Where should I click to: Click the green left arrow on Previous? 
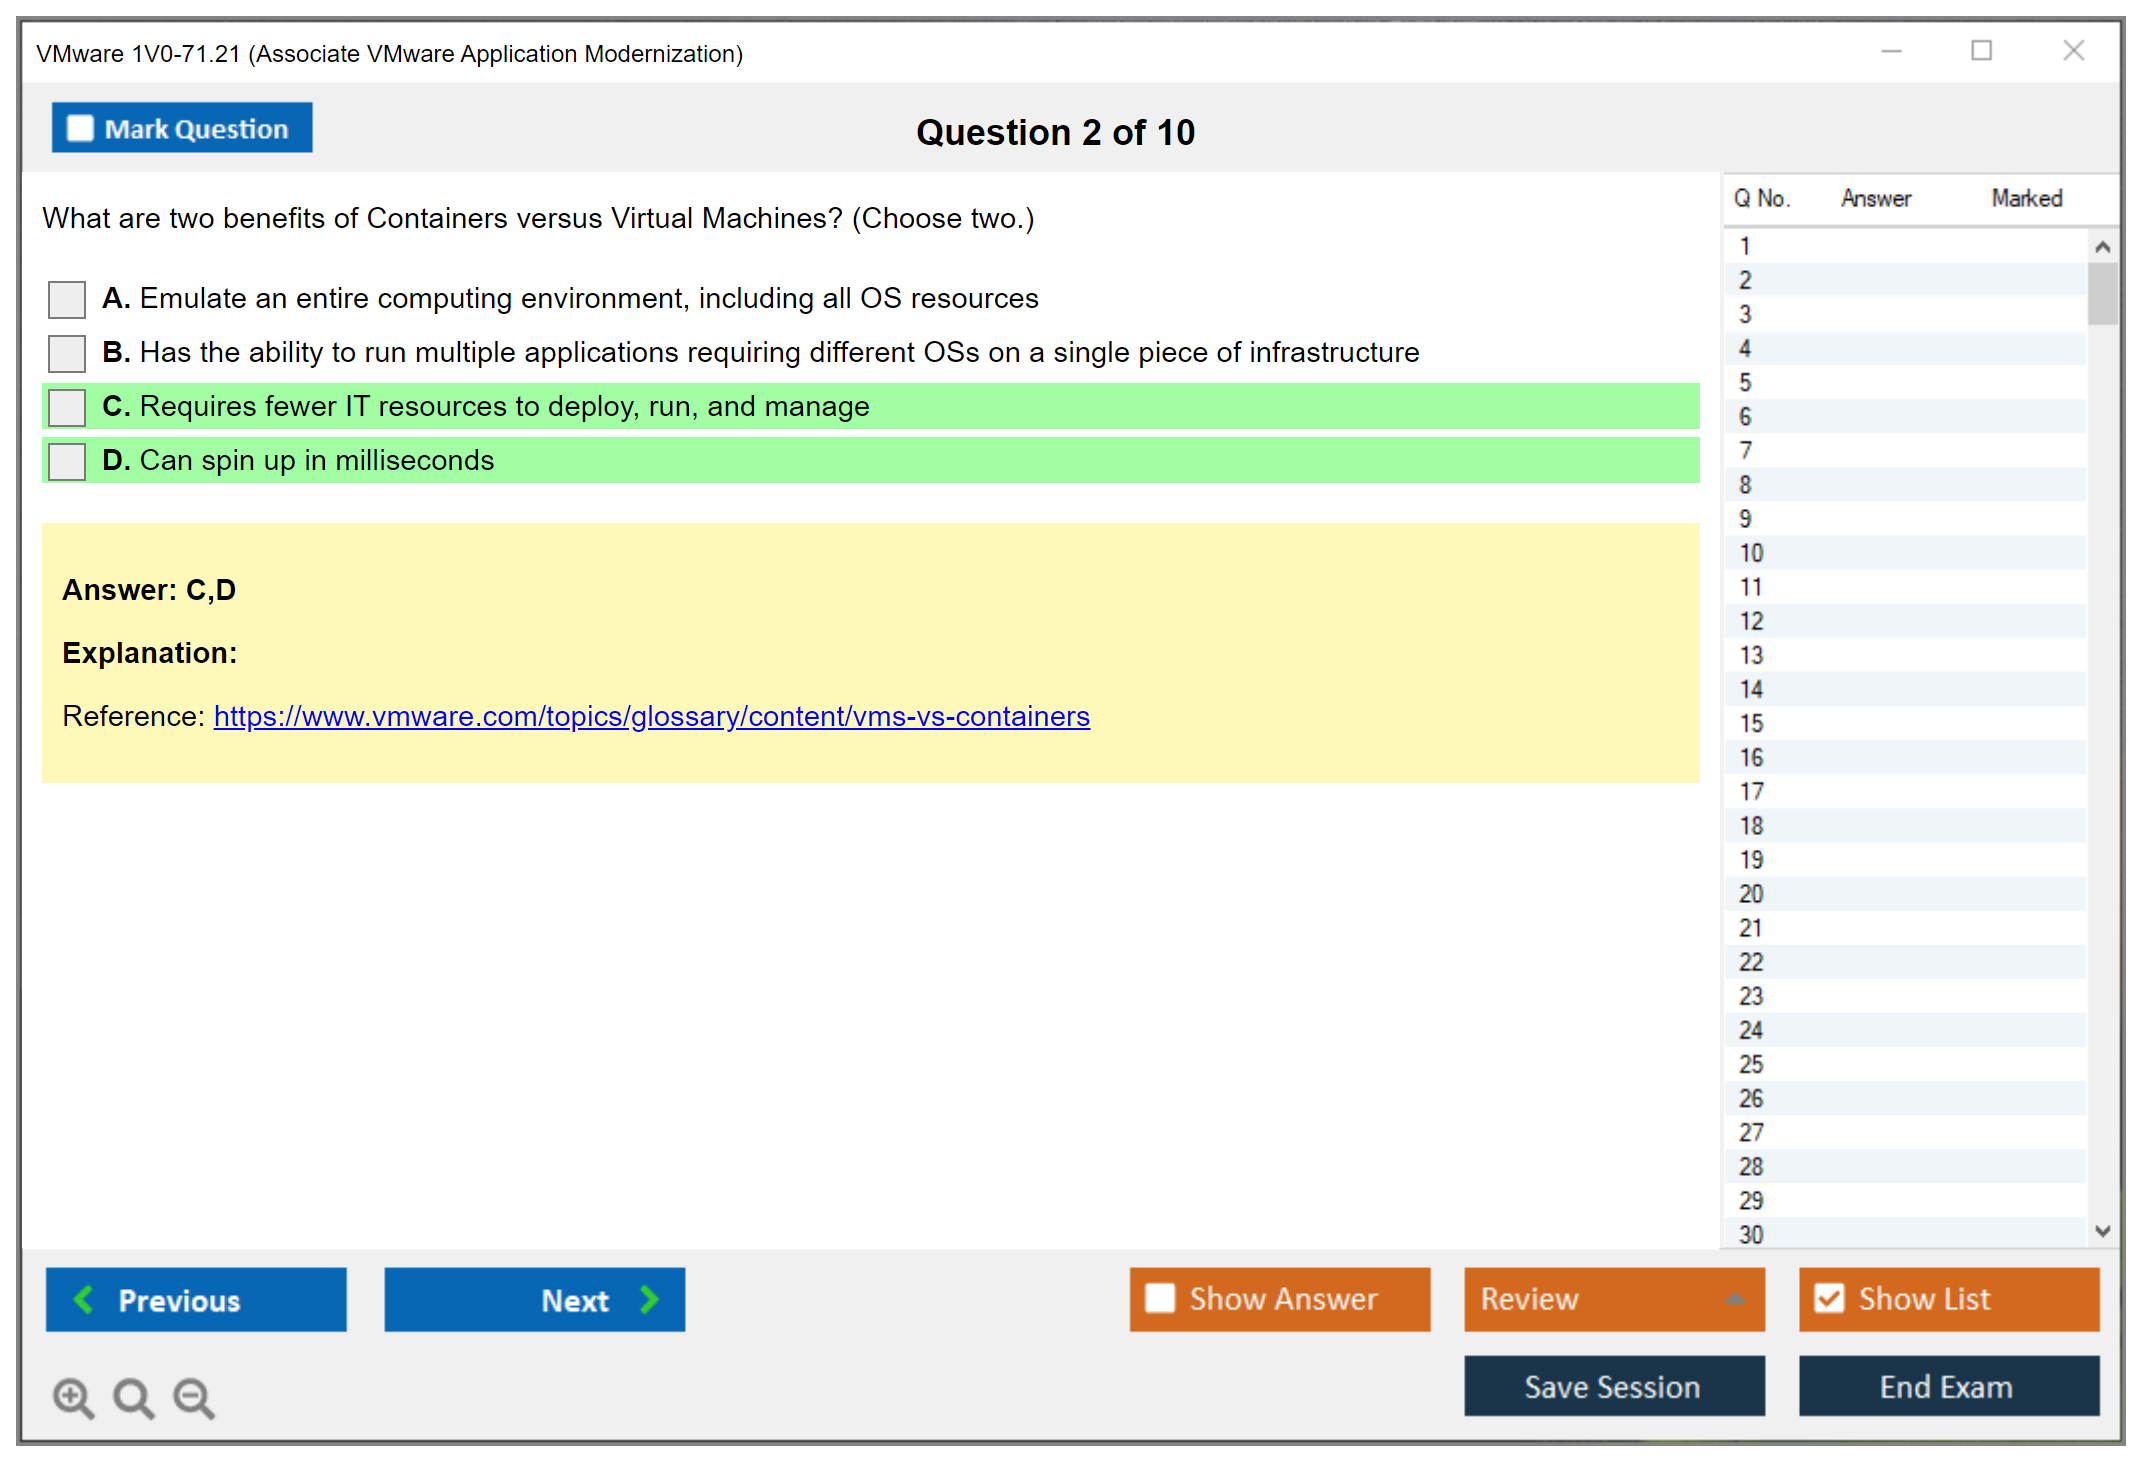pyautogui.click(x=84, y=1299)
